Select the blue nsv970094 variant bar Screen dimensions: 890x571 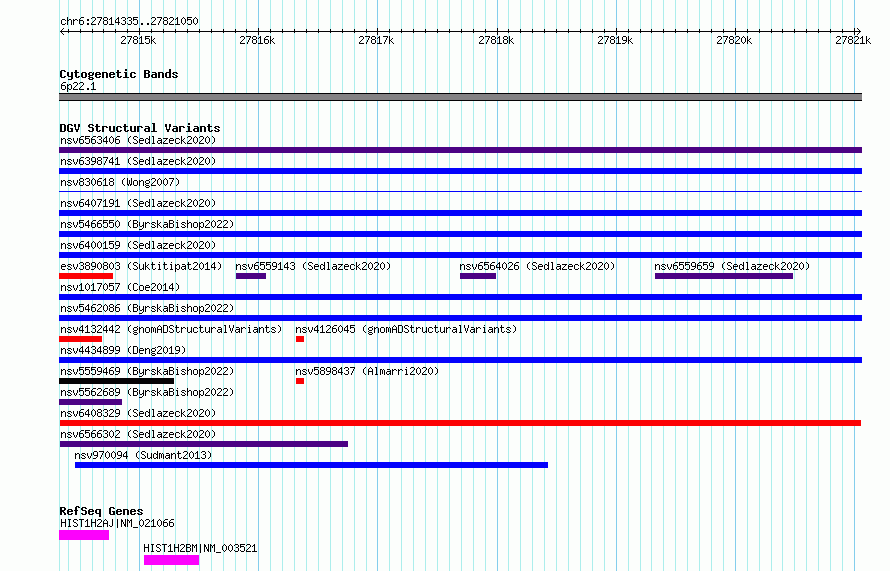tap(312, 465)
